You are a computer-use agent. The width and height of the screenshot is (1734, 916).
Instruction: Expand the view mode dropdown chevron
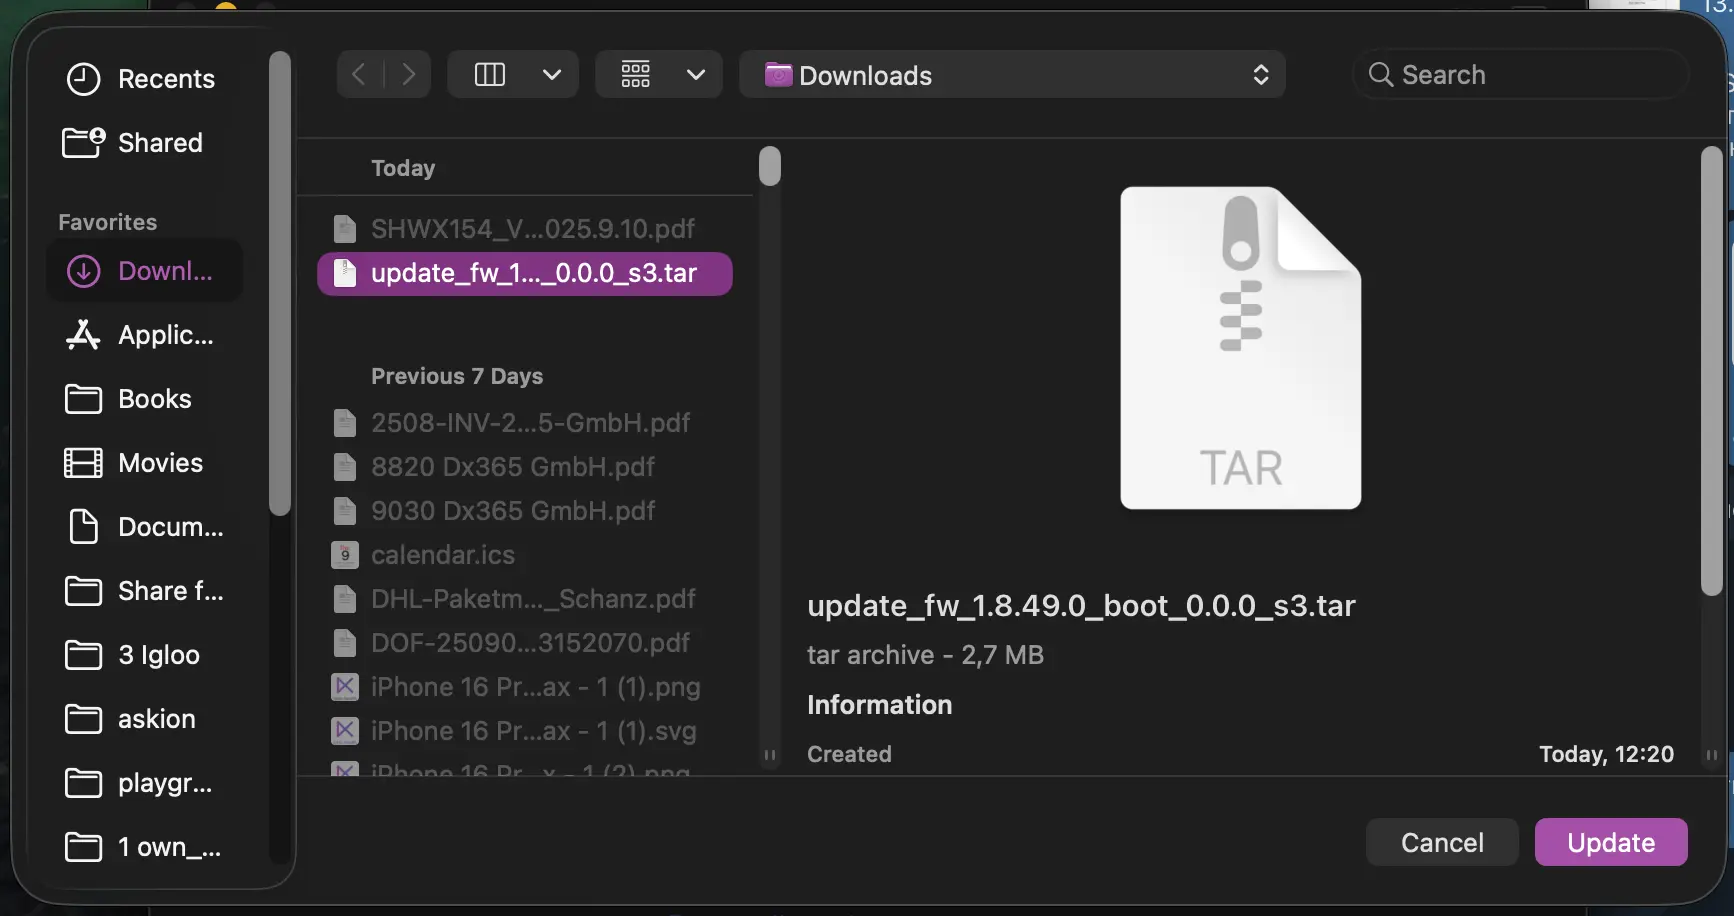tap(551, 75)
